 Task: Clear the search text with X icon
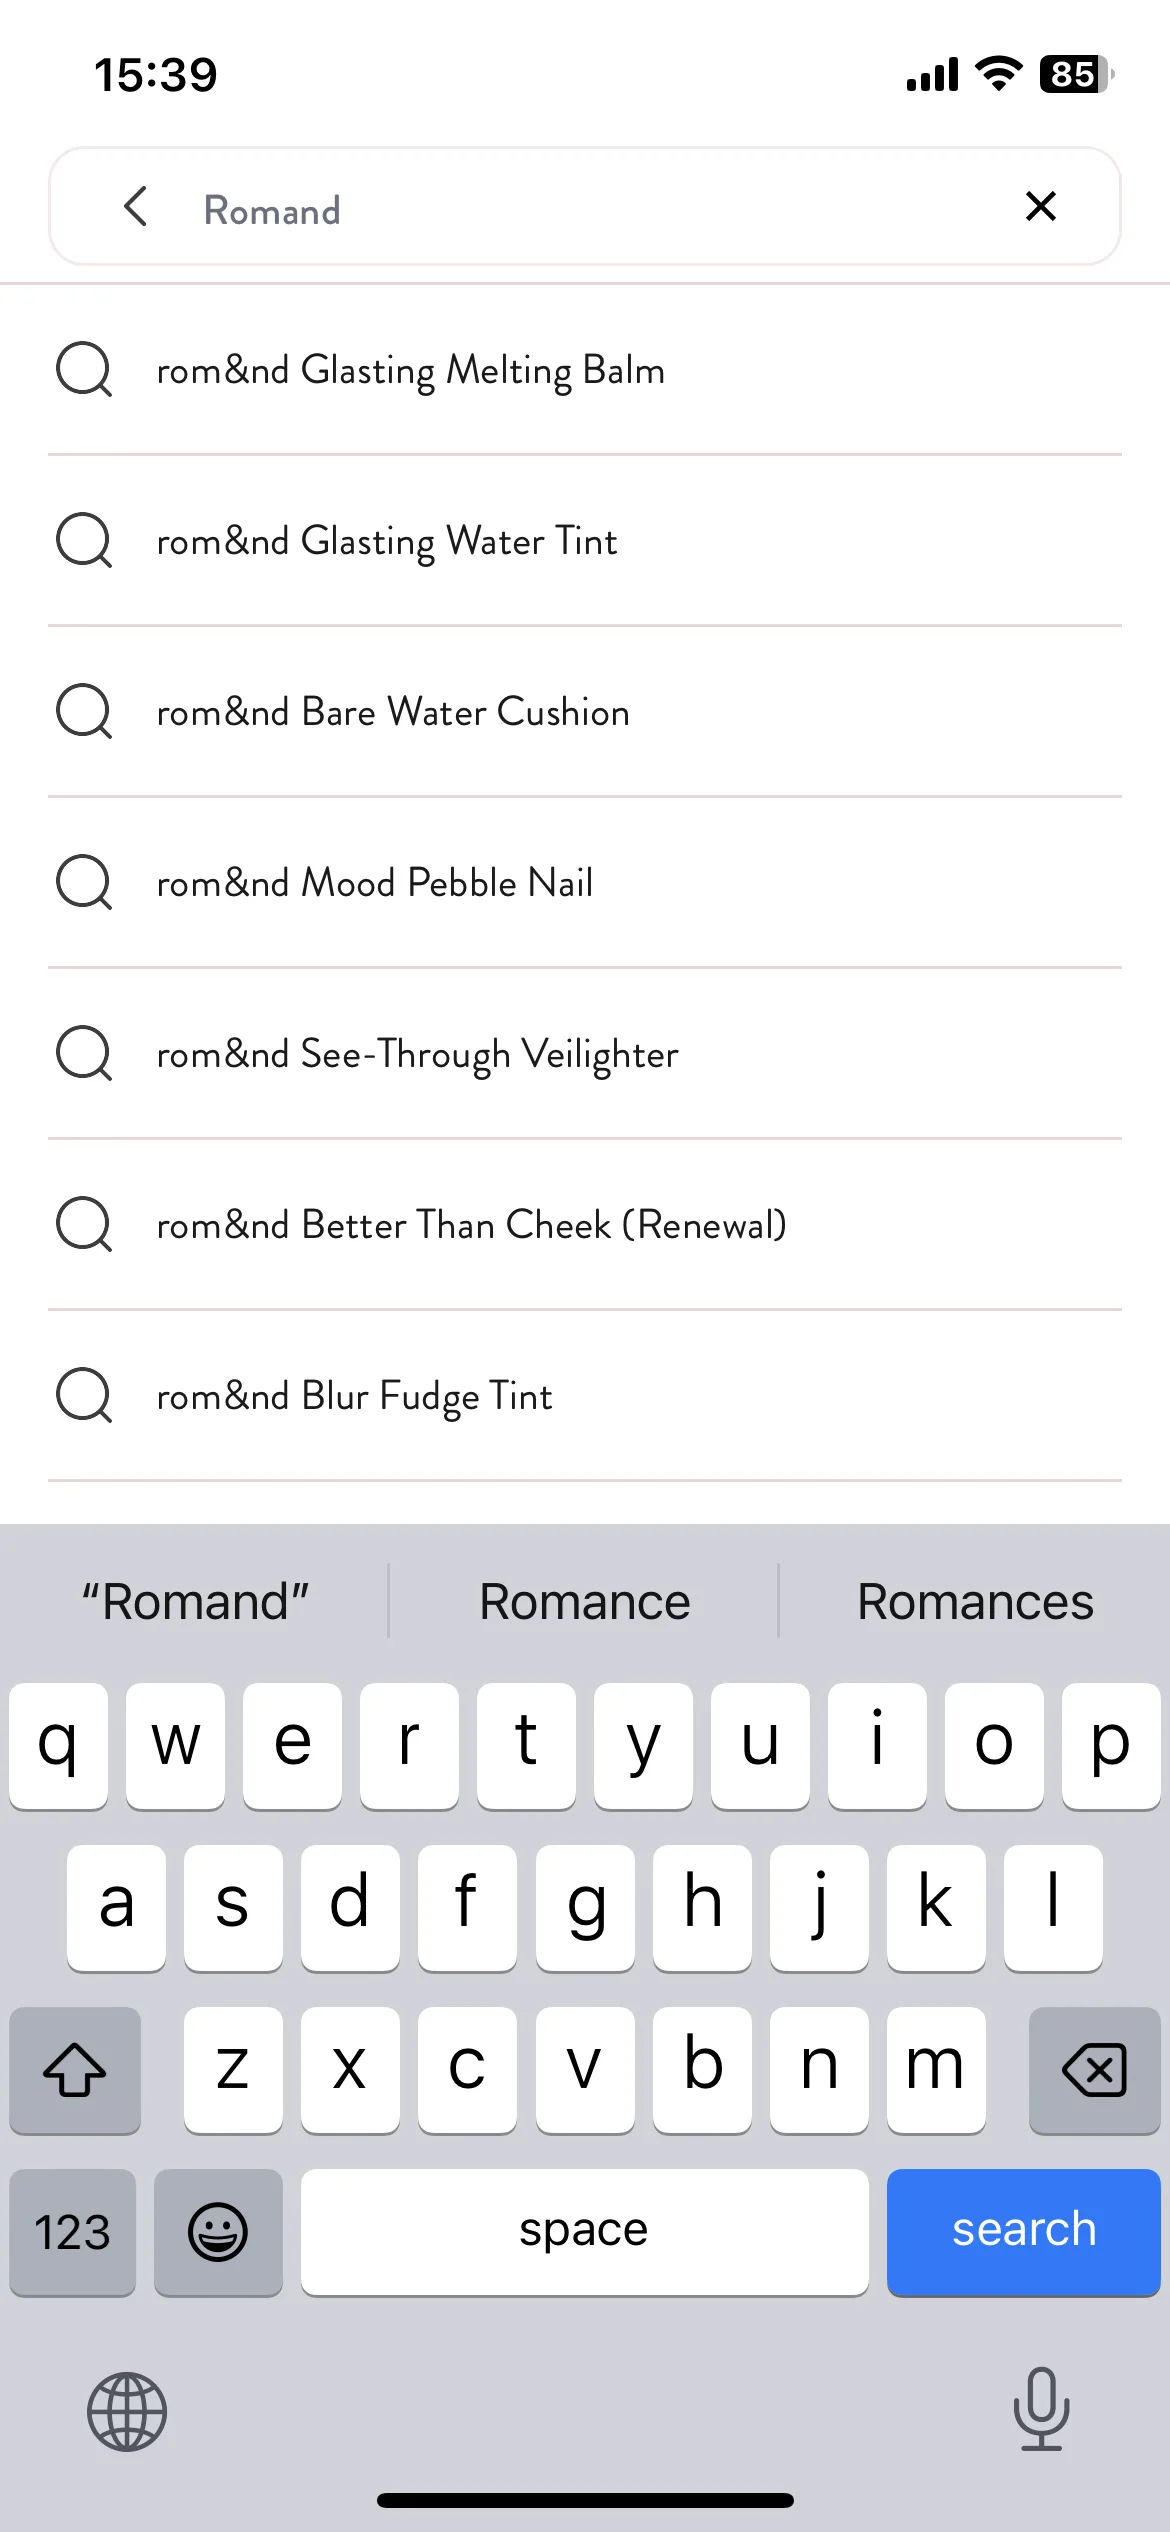click(x=1041, y=206)
